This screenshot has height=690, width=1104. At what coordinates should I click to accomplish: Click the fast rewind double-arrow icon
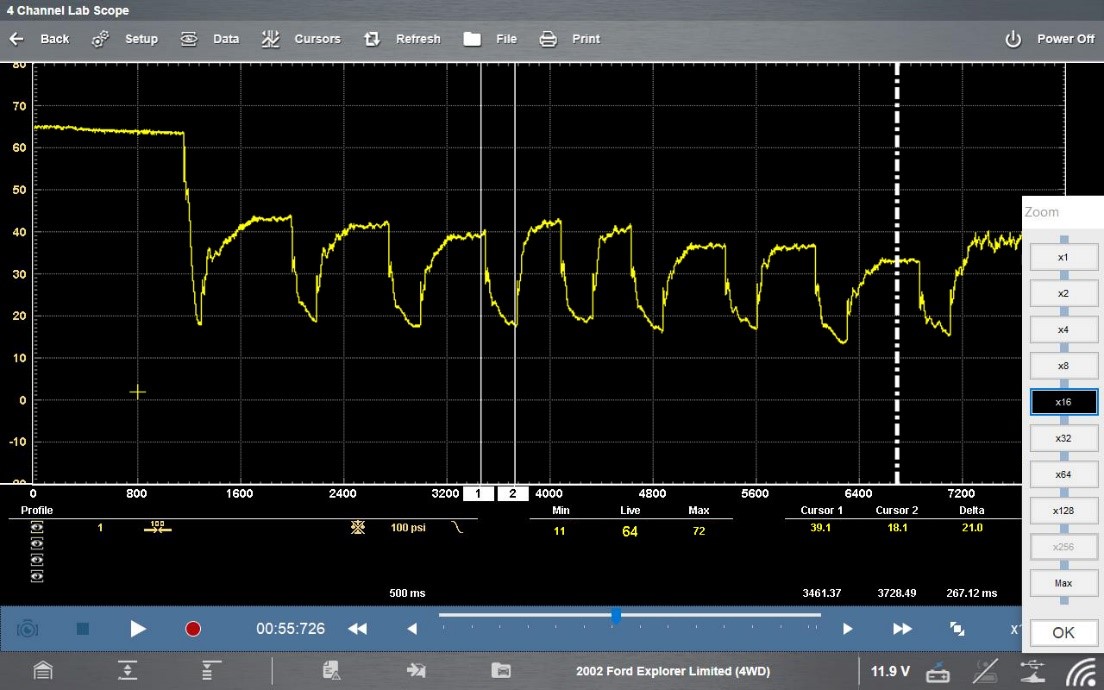(357, 629)
